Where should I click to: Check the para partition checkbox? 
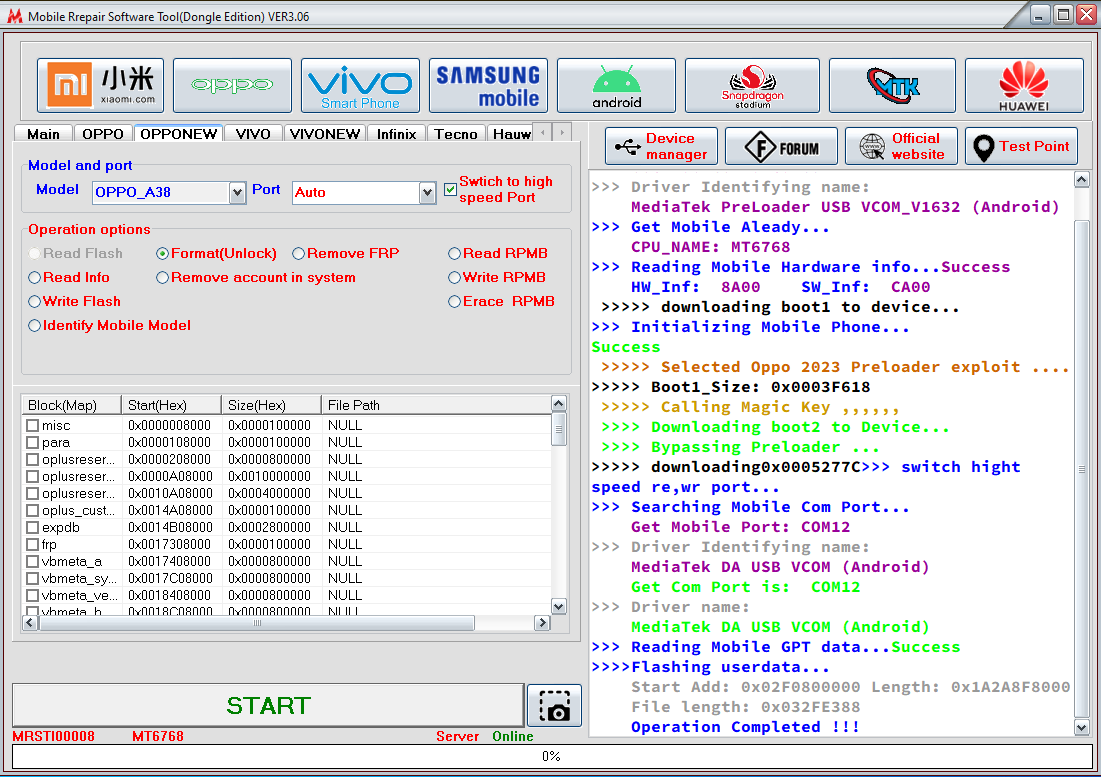[32, 442]
